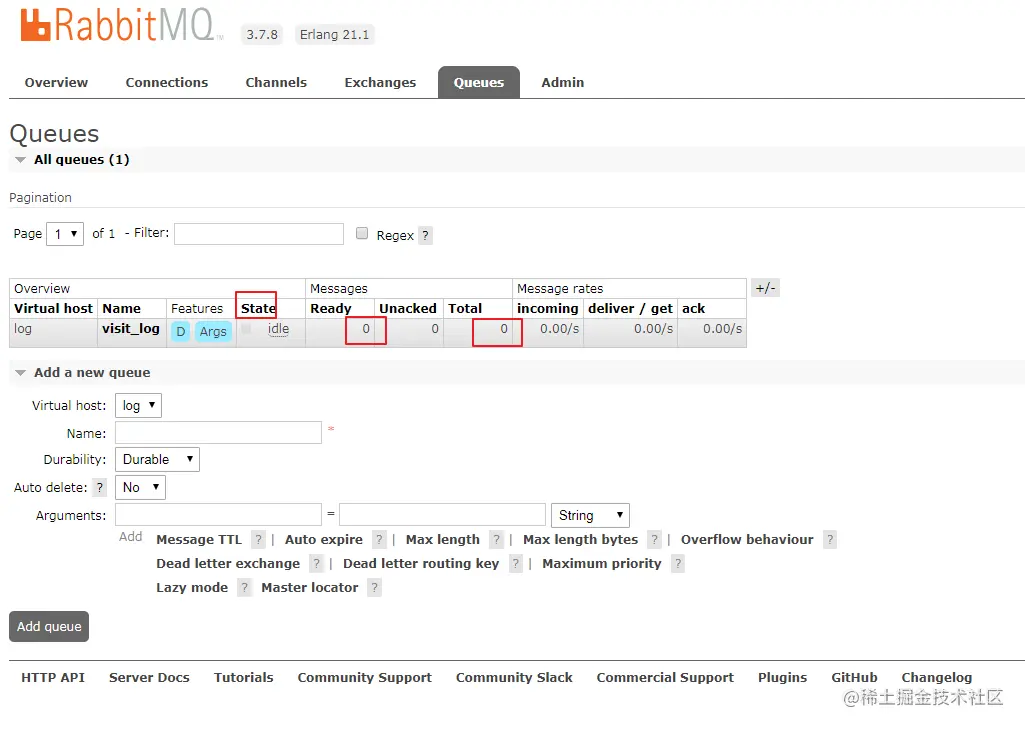Open the Page number dropdown
Screen dimensions: 1025x729
click(x=65, y=233)
